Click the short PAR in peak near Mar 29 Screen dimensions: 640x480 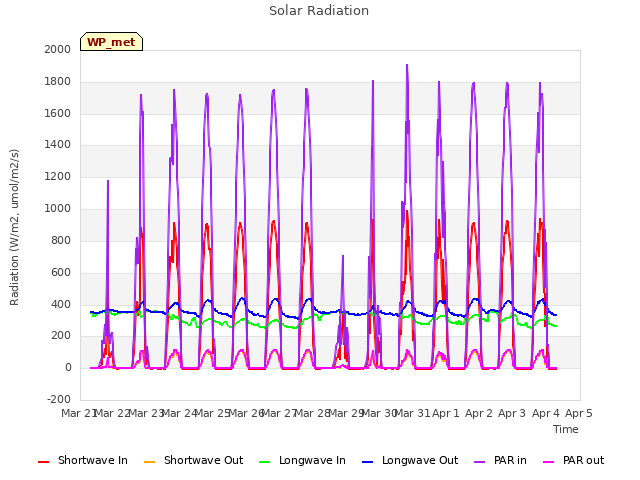coord(343,257)
